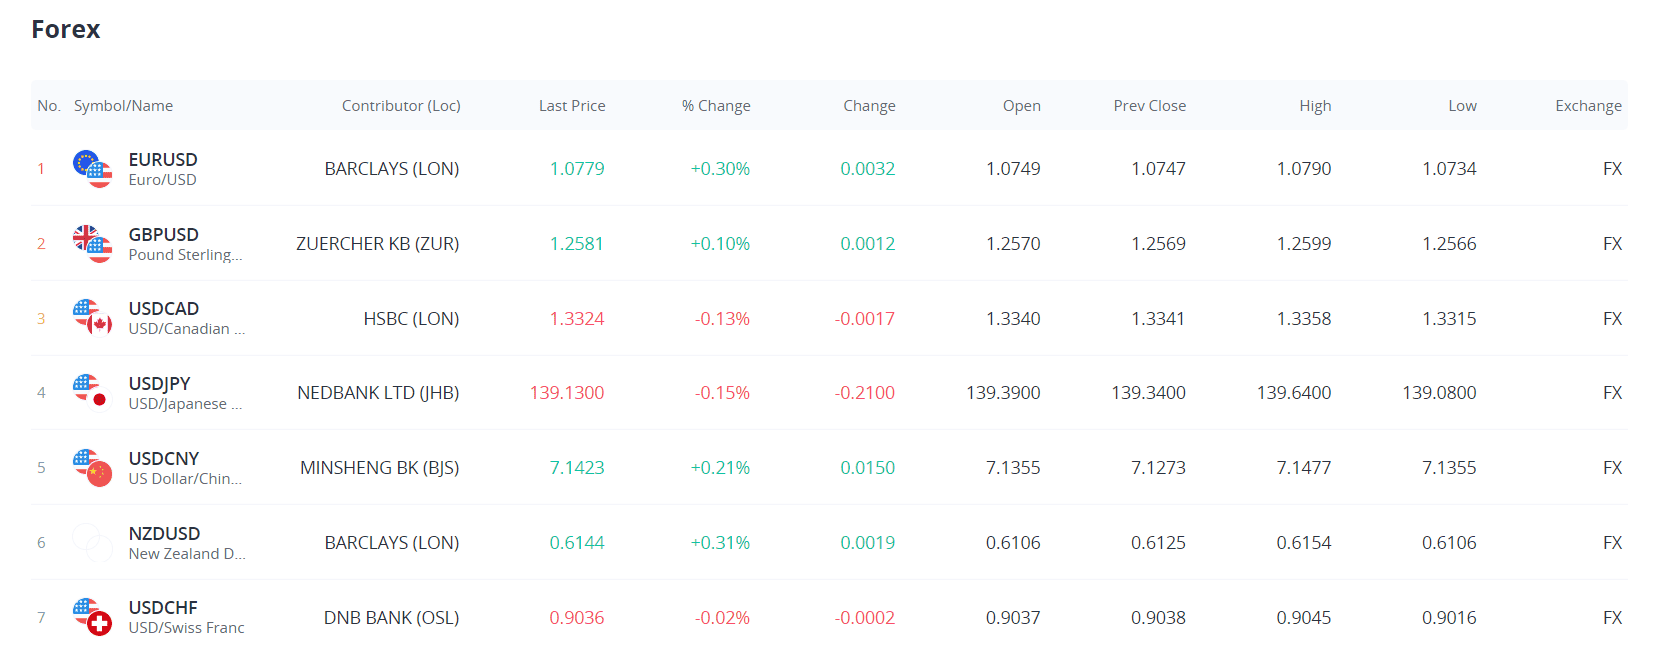Click the NZDUSD +0.31% change value

click(x=720, y=543)
